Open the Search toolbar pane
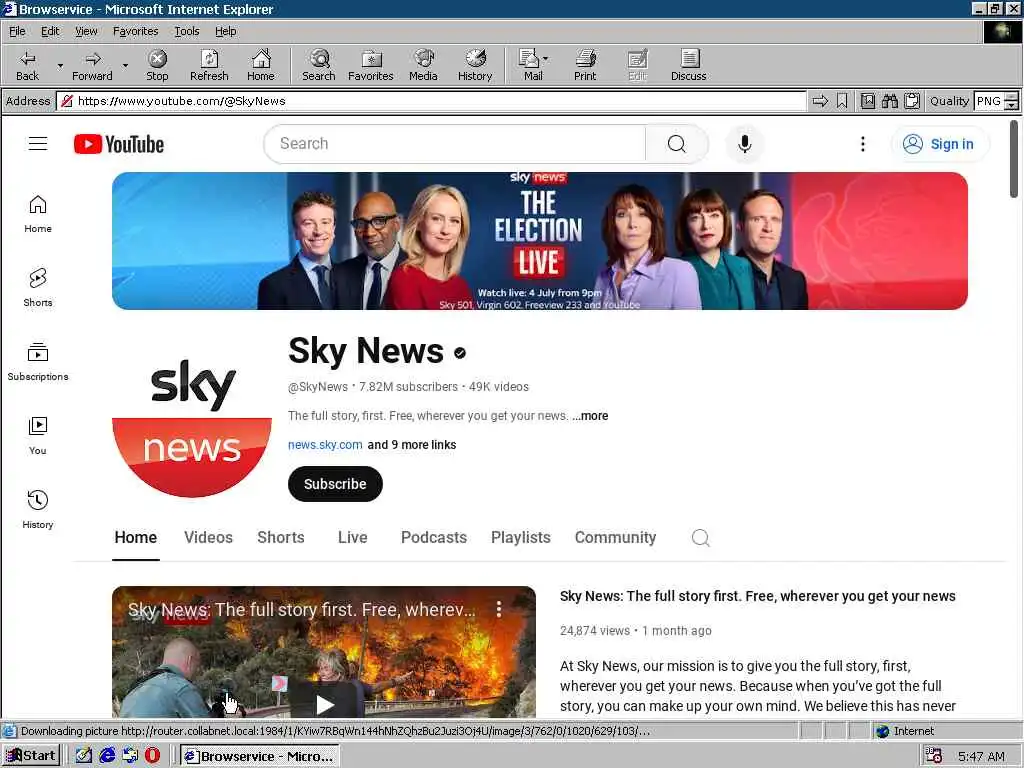 tap(319, 65)
